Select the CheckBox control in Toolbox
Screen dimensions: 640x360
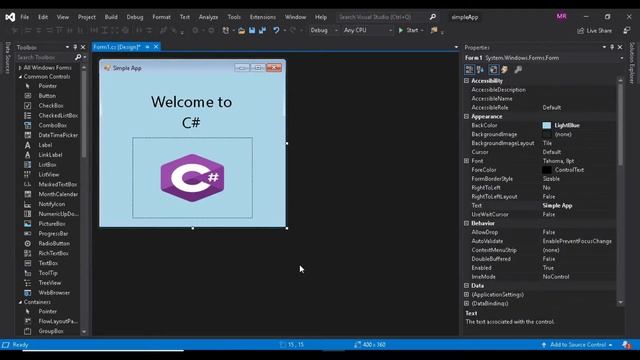[x=51, y=106]
